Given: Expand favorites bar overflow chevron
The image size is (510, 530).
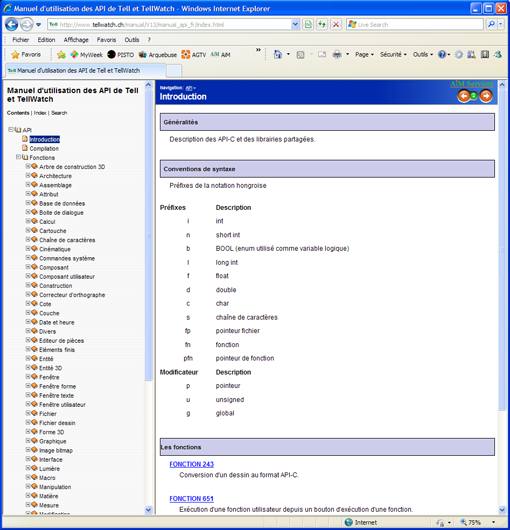Looking at the screenshot, I should pyautogui.click(x=259, y=50).
